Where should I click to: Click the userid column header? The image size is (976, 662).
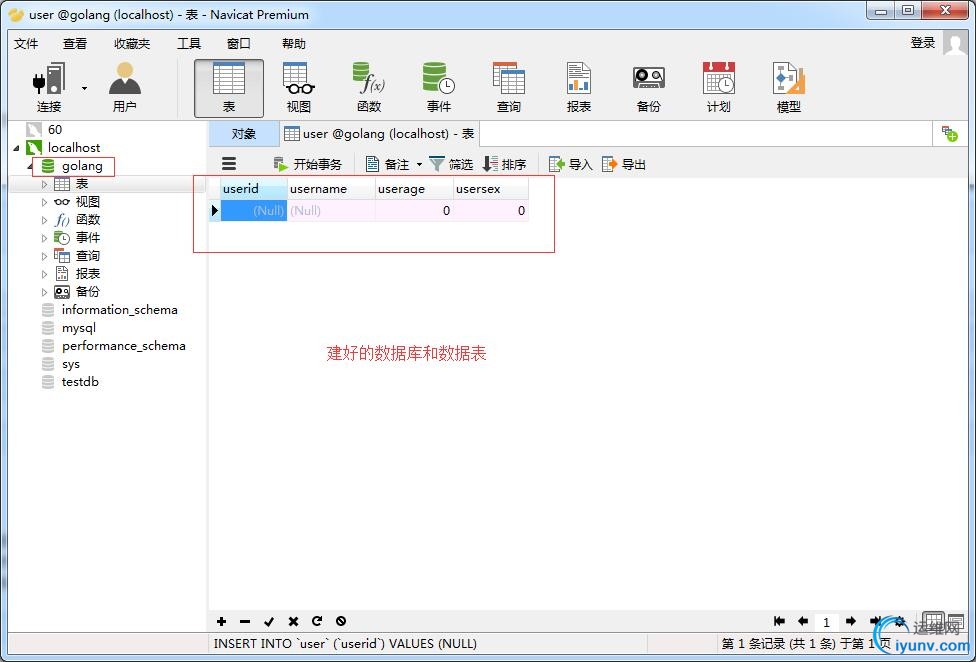(x=254, y=189)
